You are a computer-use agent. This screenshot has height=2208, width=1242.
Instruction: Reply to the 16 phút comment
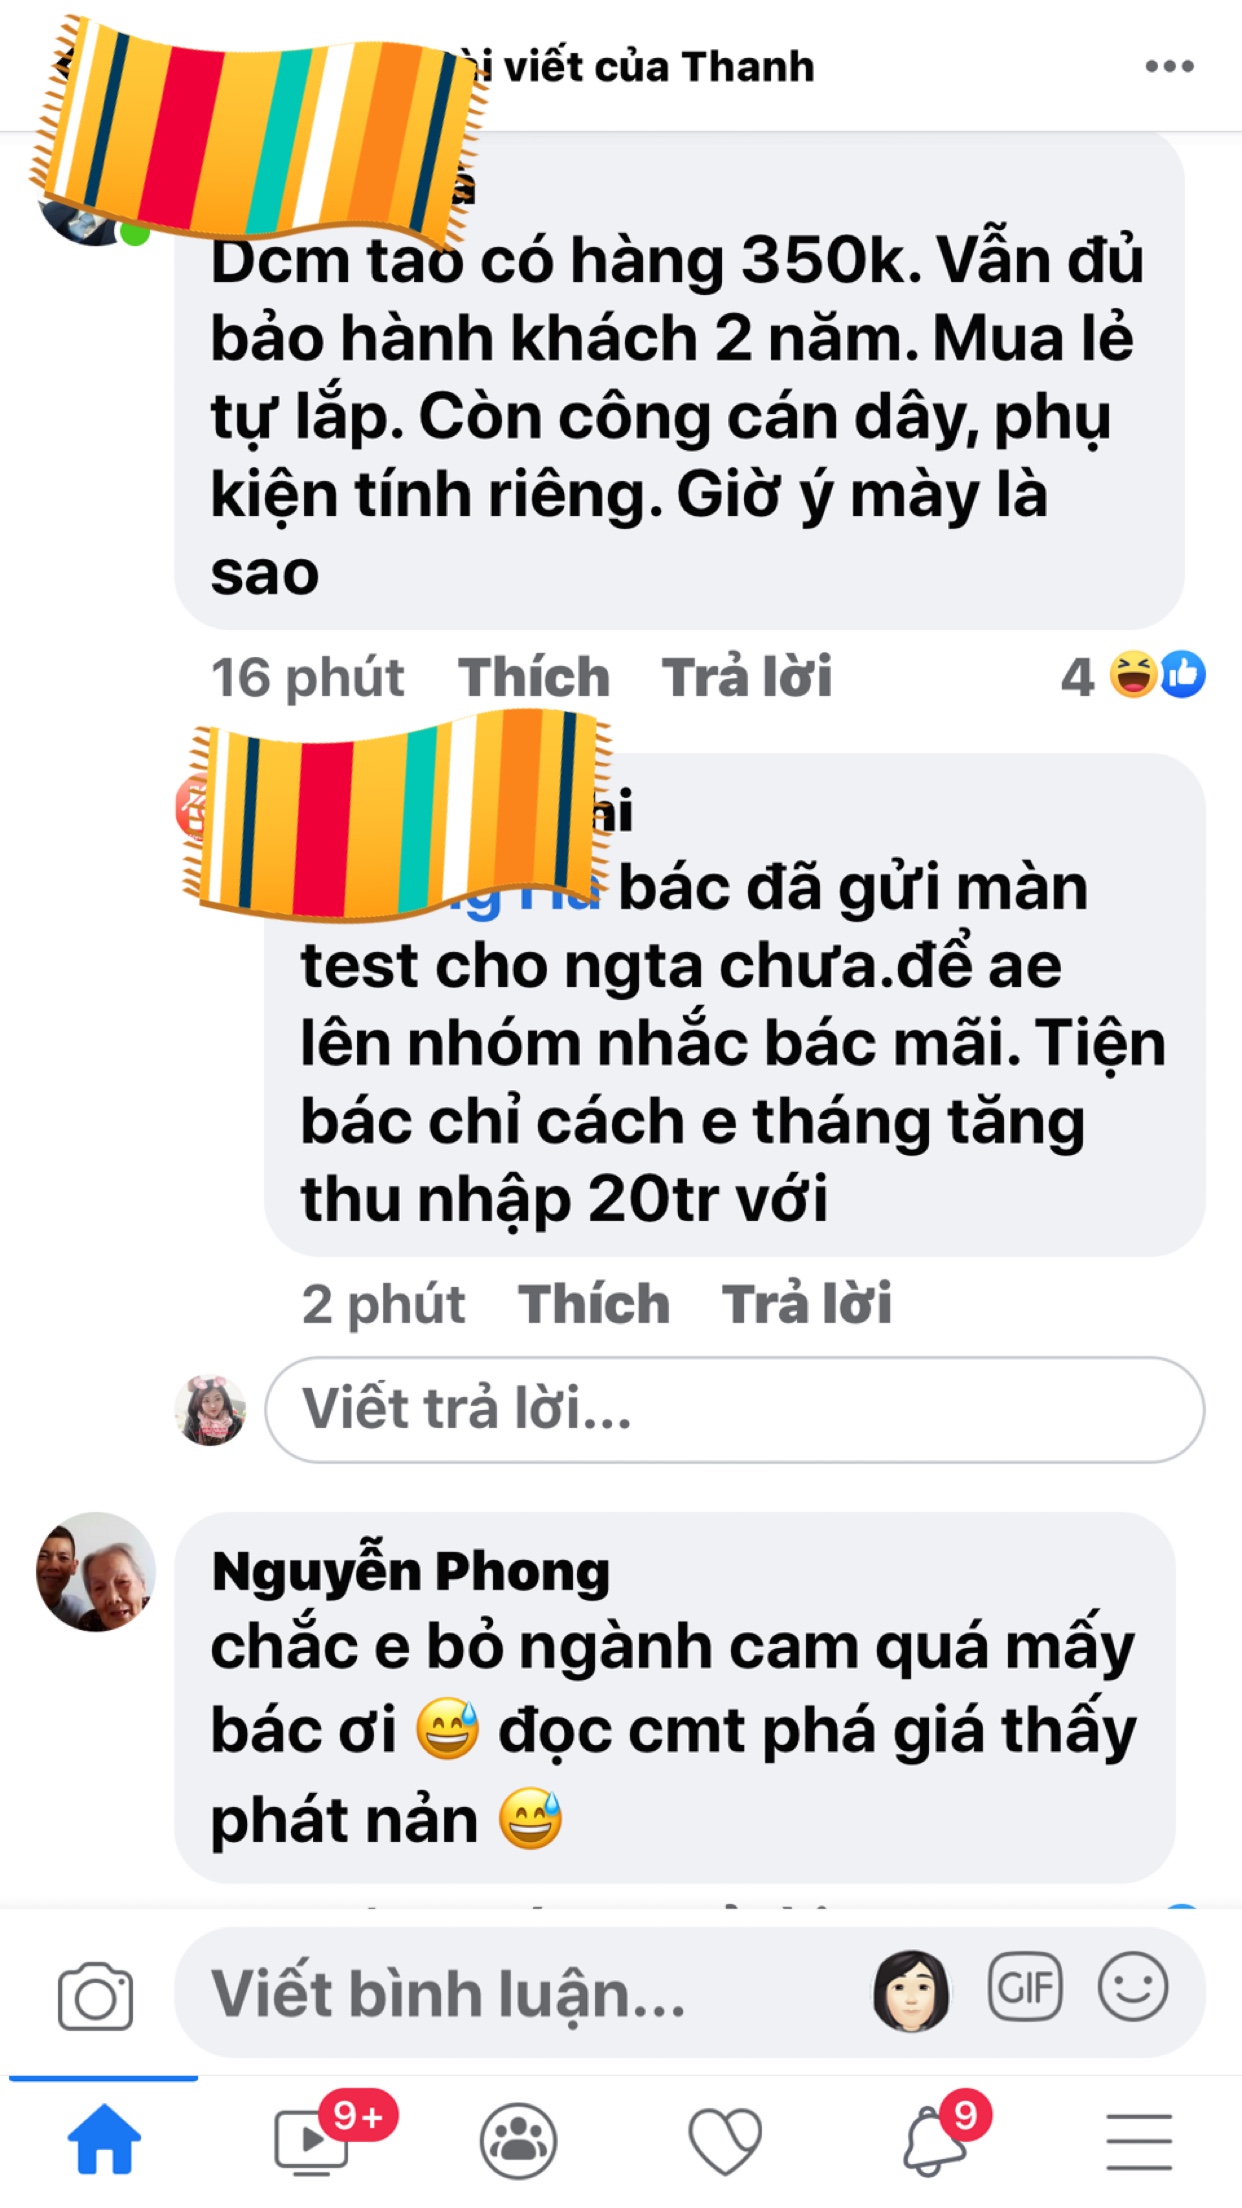(746, 677)
